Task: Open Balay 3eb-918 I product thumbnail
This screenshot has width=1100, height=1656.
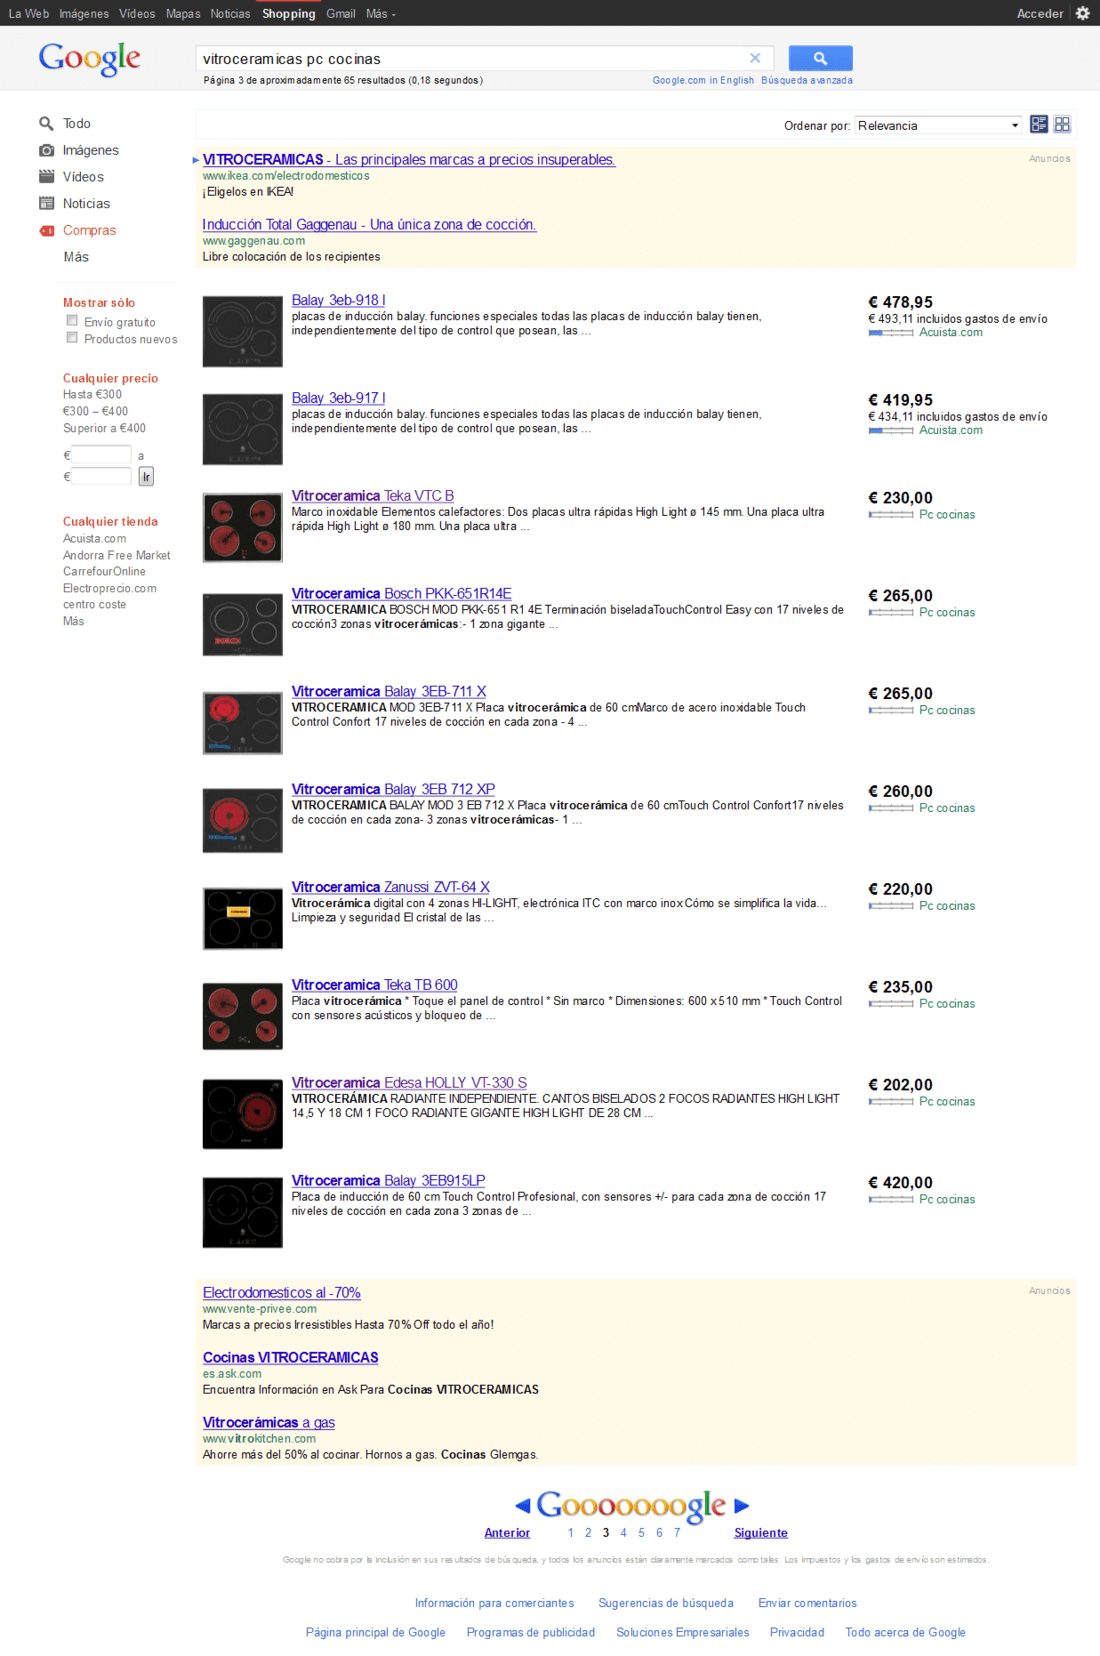Action: 242,331
